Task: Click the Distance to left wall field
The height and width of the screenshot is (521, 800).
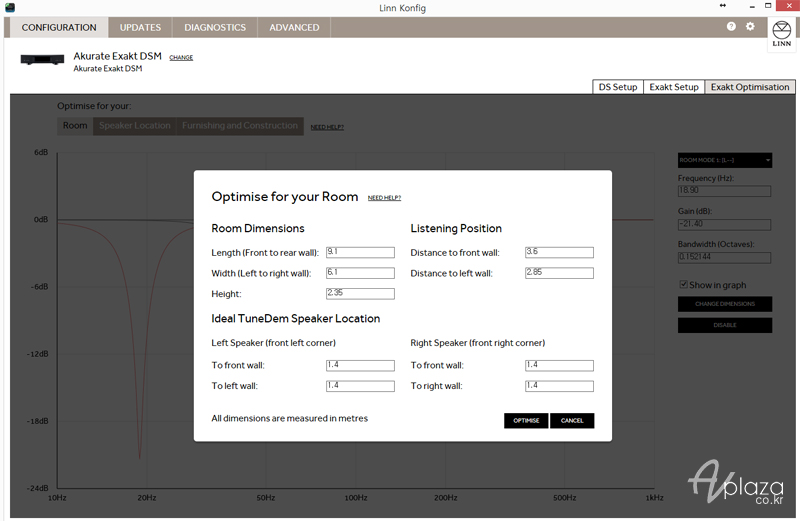Action: [x=559, y=273]
